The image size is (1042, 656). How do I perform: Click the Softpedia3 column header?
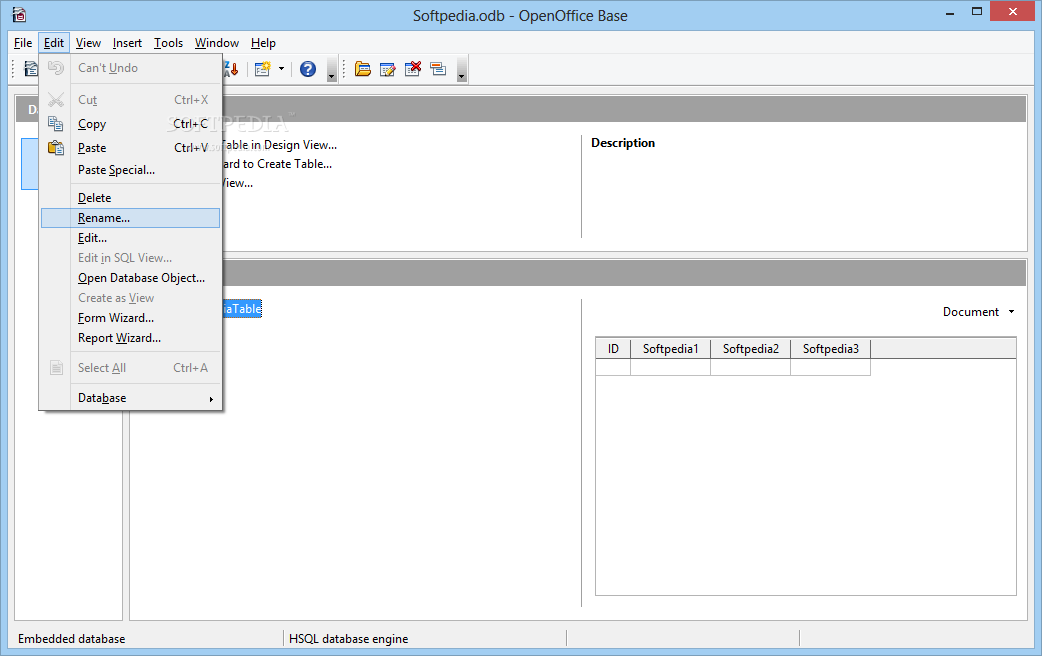click(x=831, y=349)
